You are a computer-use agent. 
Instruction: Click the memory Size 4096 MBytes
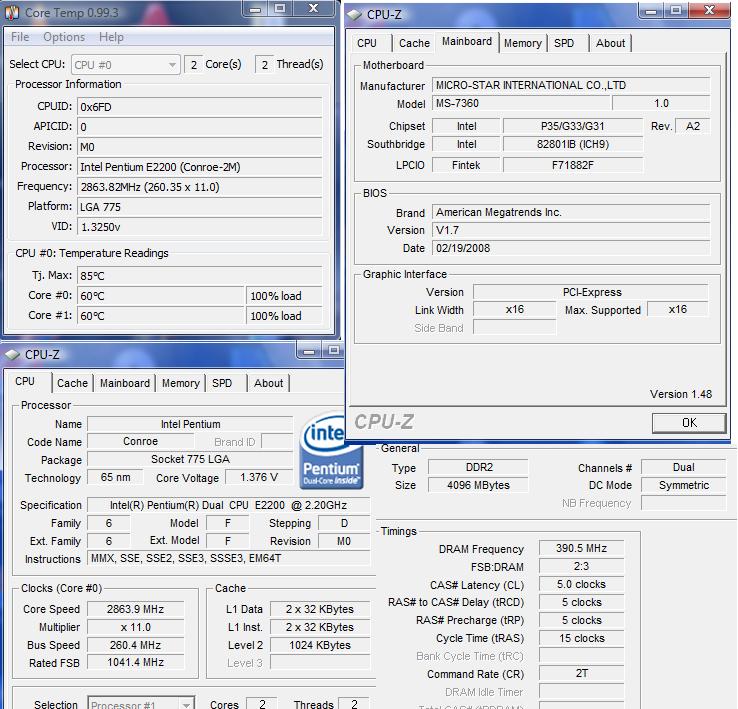[x=478, y=485]
